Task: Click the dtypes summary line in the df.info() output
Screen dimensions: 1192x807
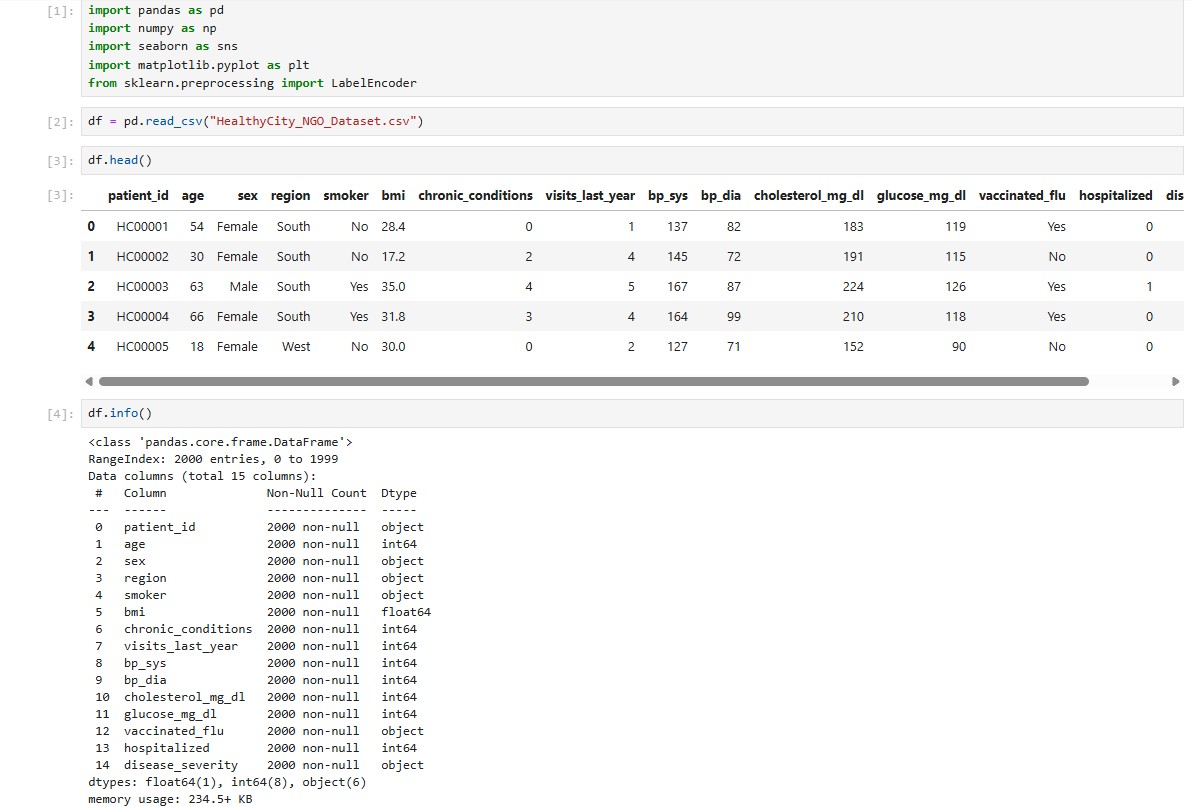Action: [x=227, y=782]
